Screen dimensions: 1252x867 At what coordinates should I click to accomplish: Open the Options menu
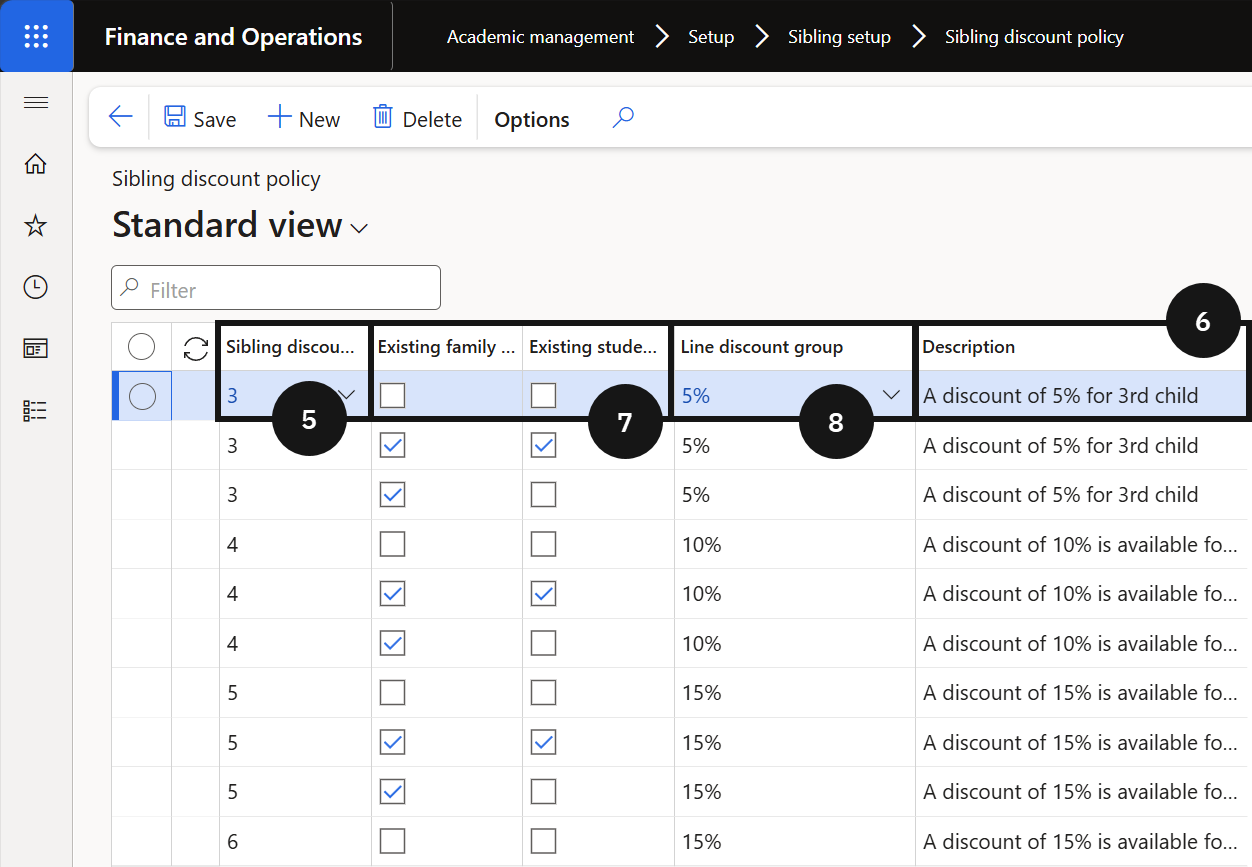pos(532,119)
